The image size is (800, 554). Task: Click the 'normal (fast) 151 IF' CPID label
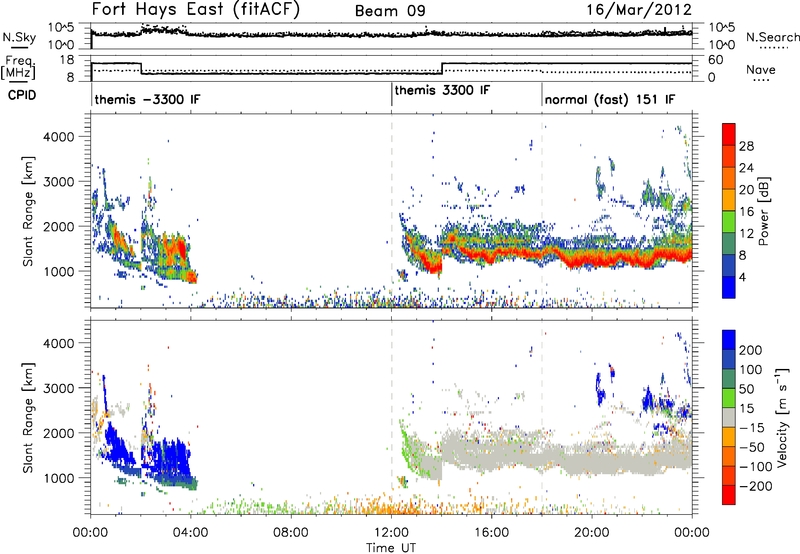(610, 99)
